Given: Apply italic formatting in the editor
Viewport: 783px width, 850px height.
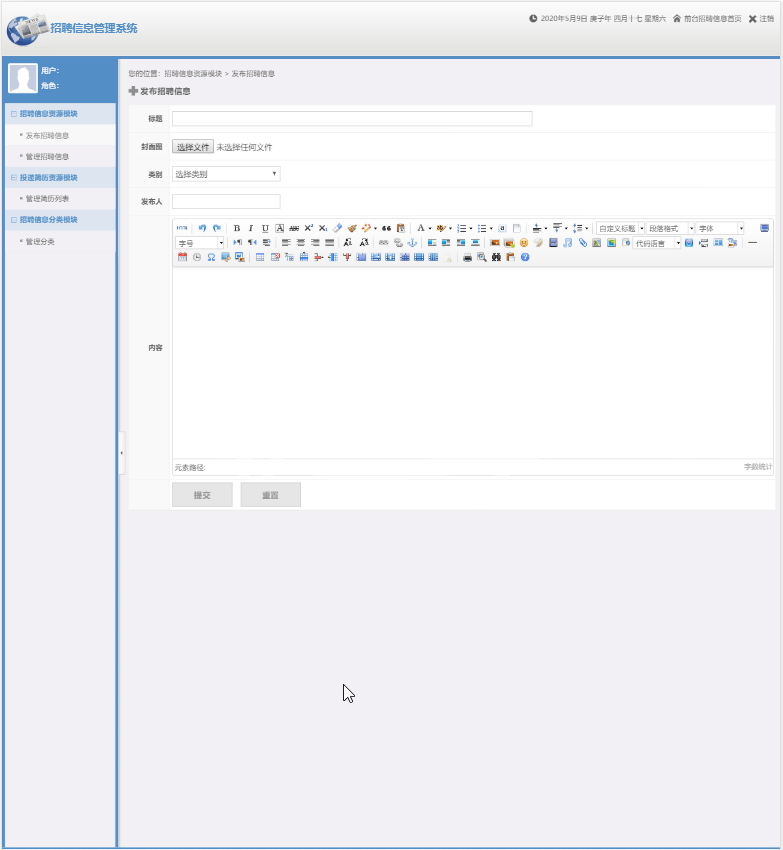Looking at the screenshot, I should point(251,228).
